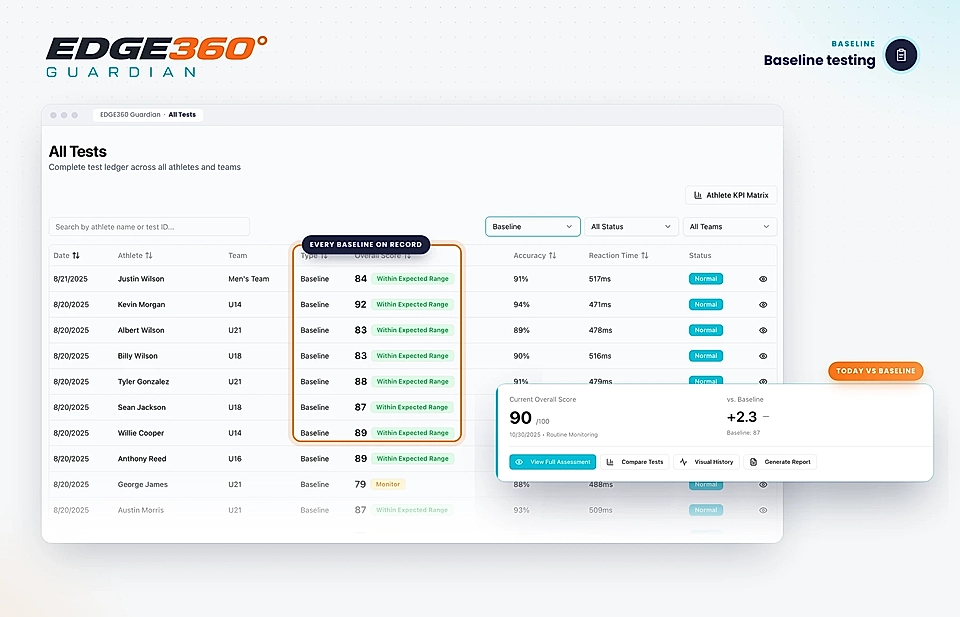The height and width of the screenshot is (617, 960).
Task: Sort by Reaction Time column arrows
Action: 645,255
